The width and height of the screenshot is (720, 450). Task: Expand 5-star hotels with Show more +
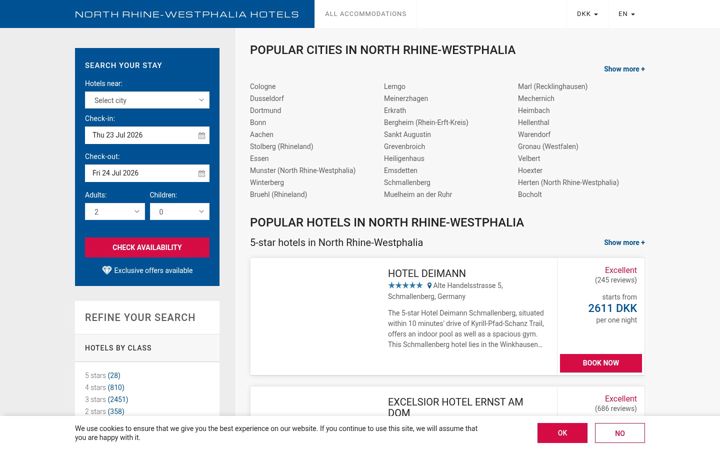(624, 242)
